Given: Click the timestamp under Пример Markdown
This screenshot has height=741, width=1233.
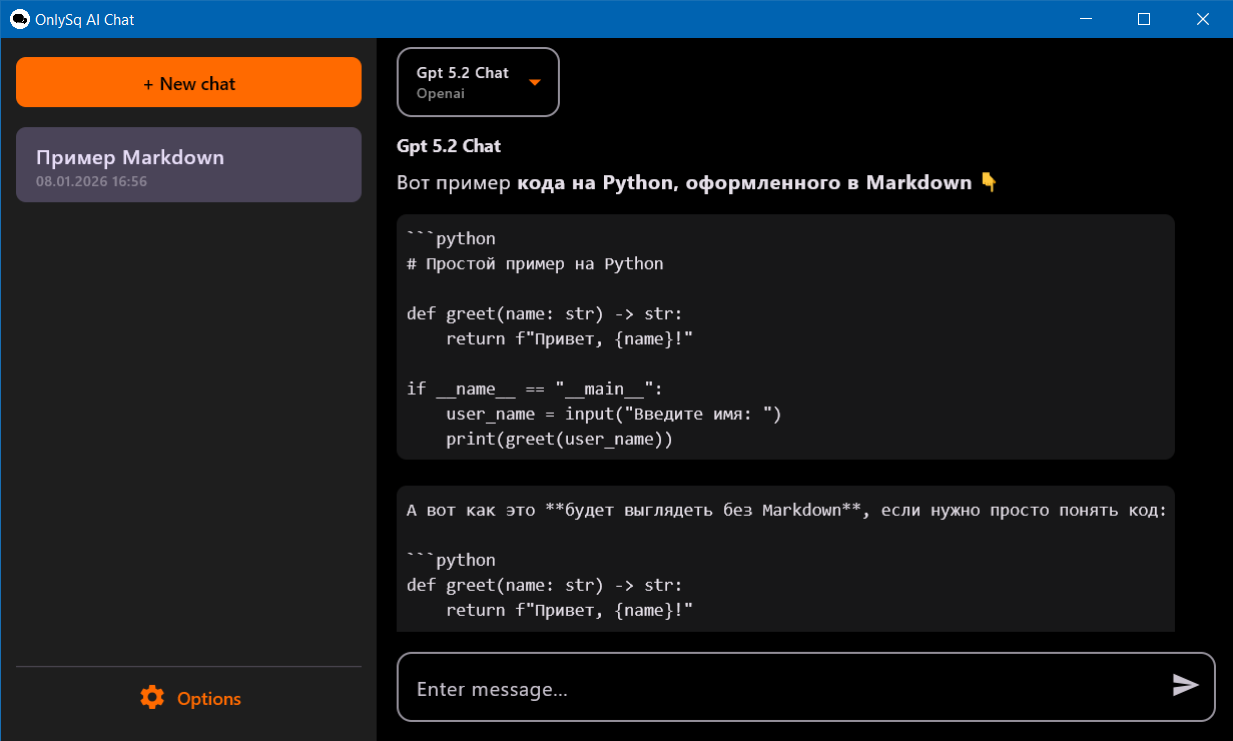Looking at the screenshot, I should [x=90, y=181].
